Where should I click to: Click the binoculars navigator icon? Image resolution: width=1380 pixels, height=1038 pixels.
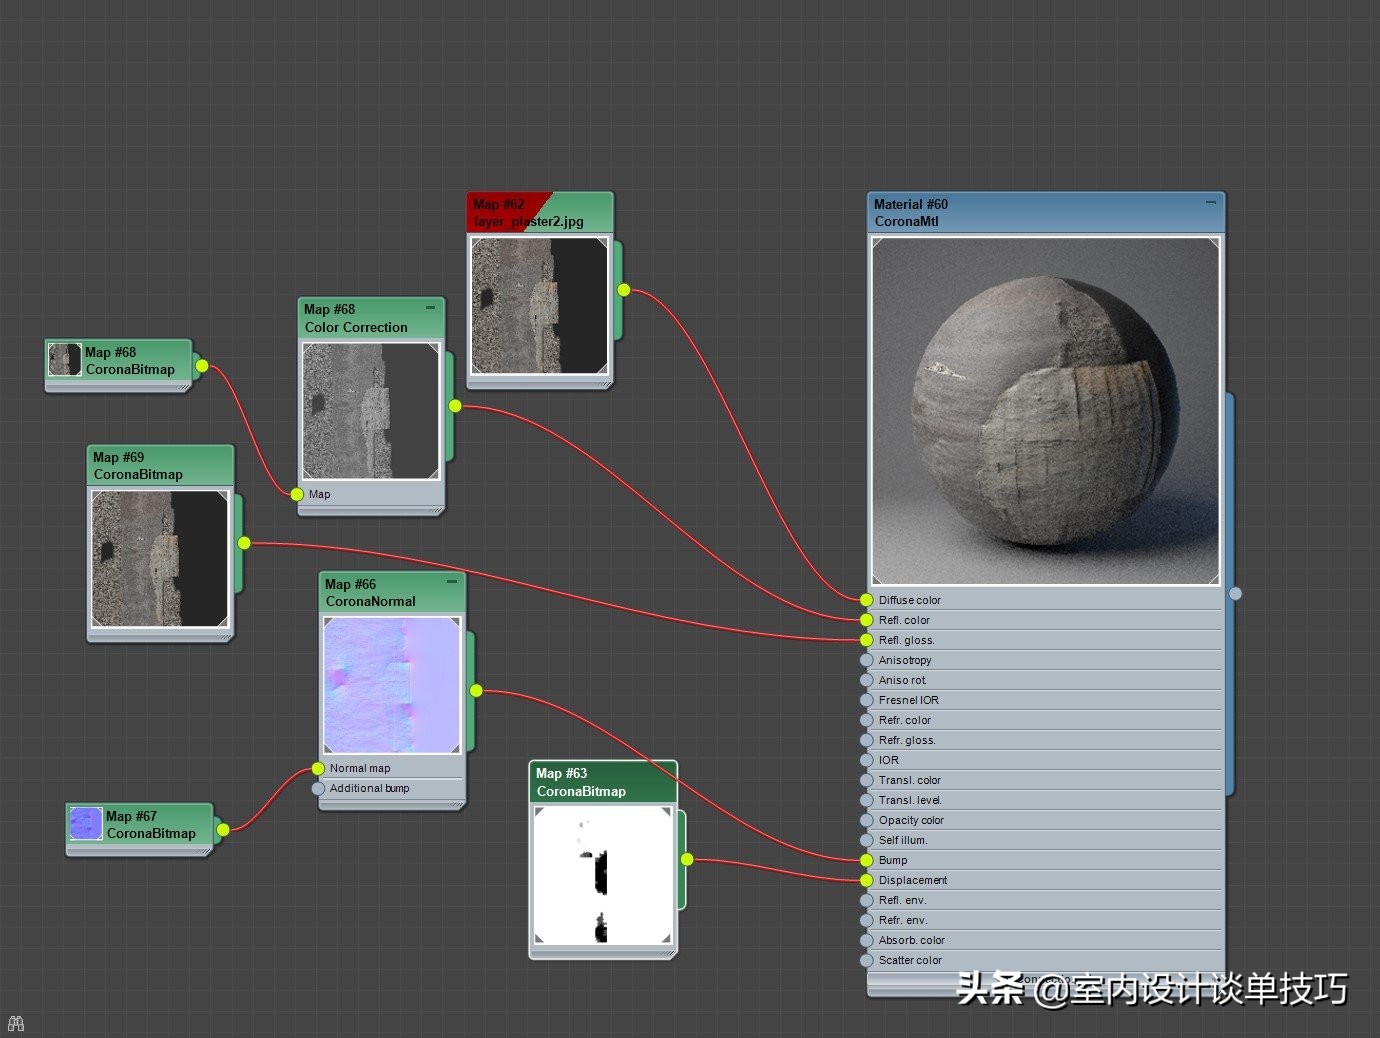click(16, 1024)
